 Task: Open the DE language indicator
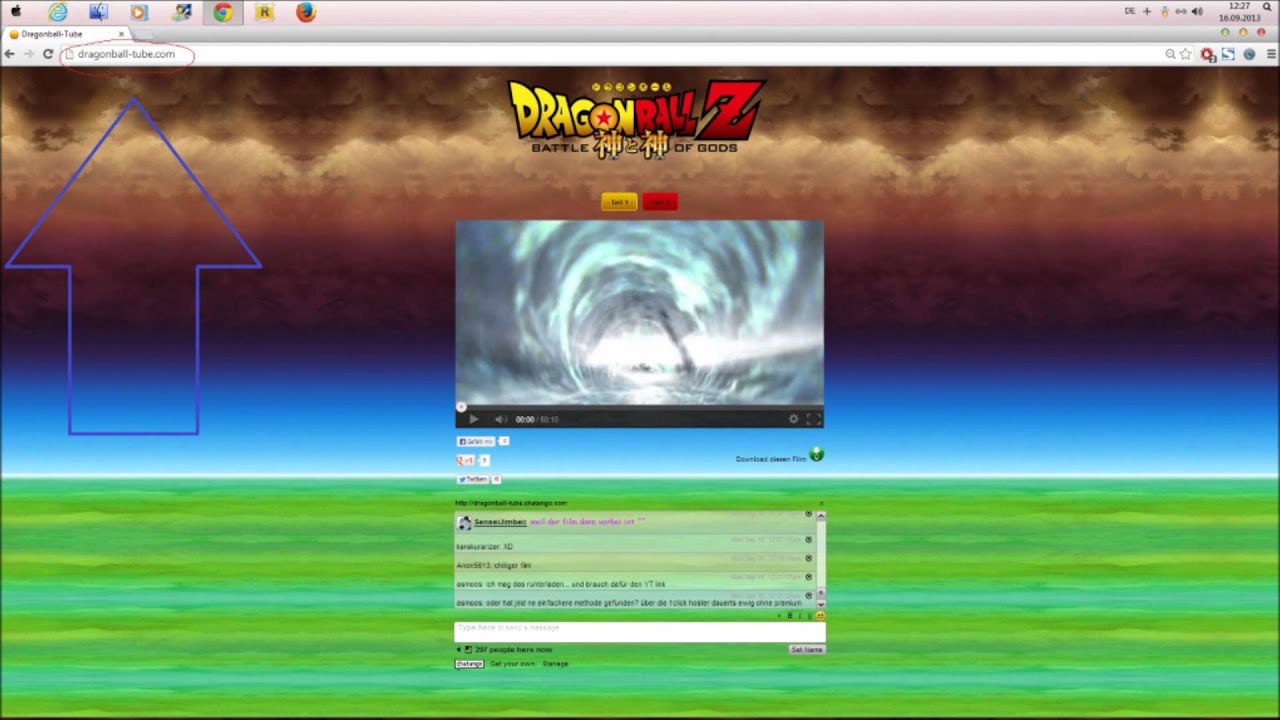coord(1130,11)
